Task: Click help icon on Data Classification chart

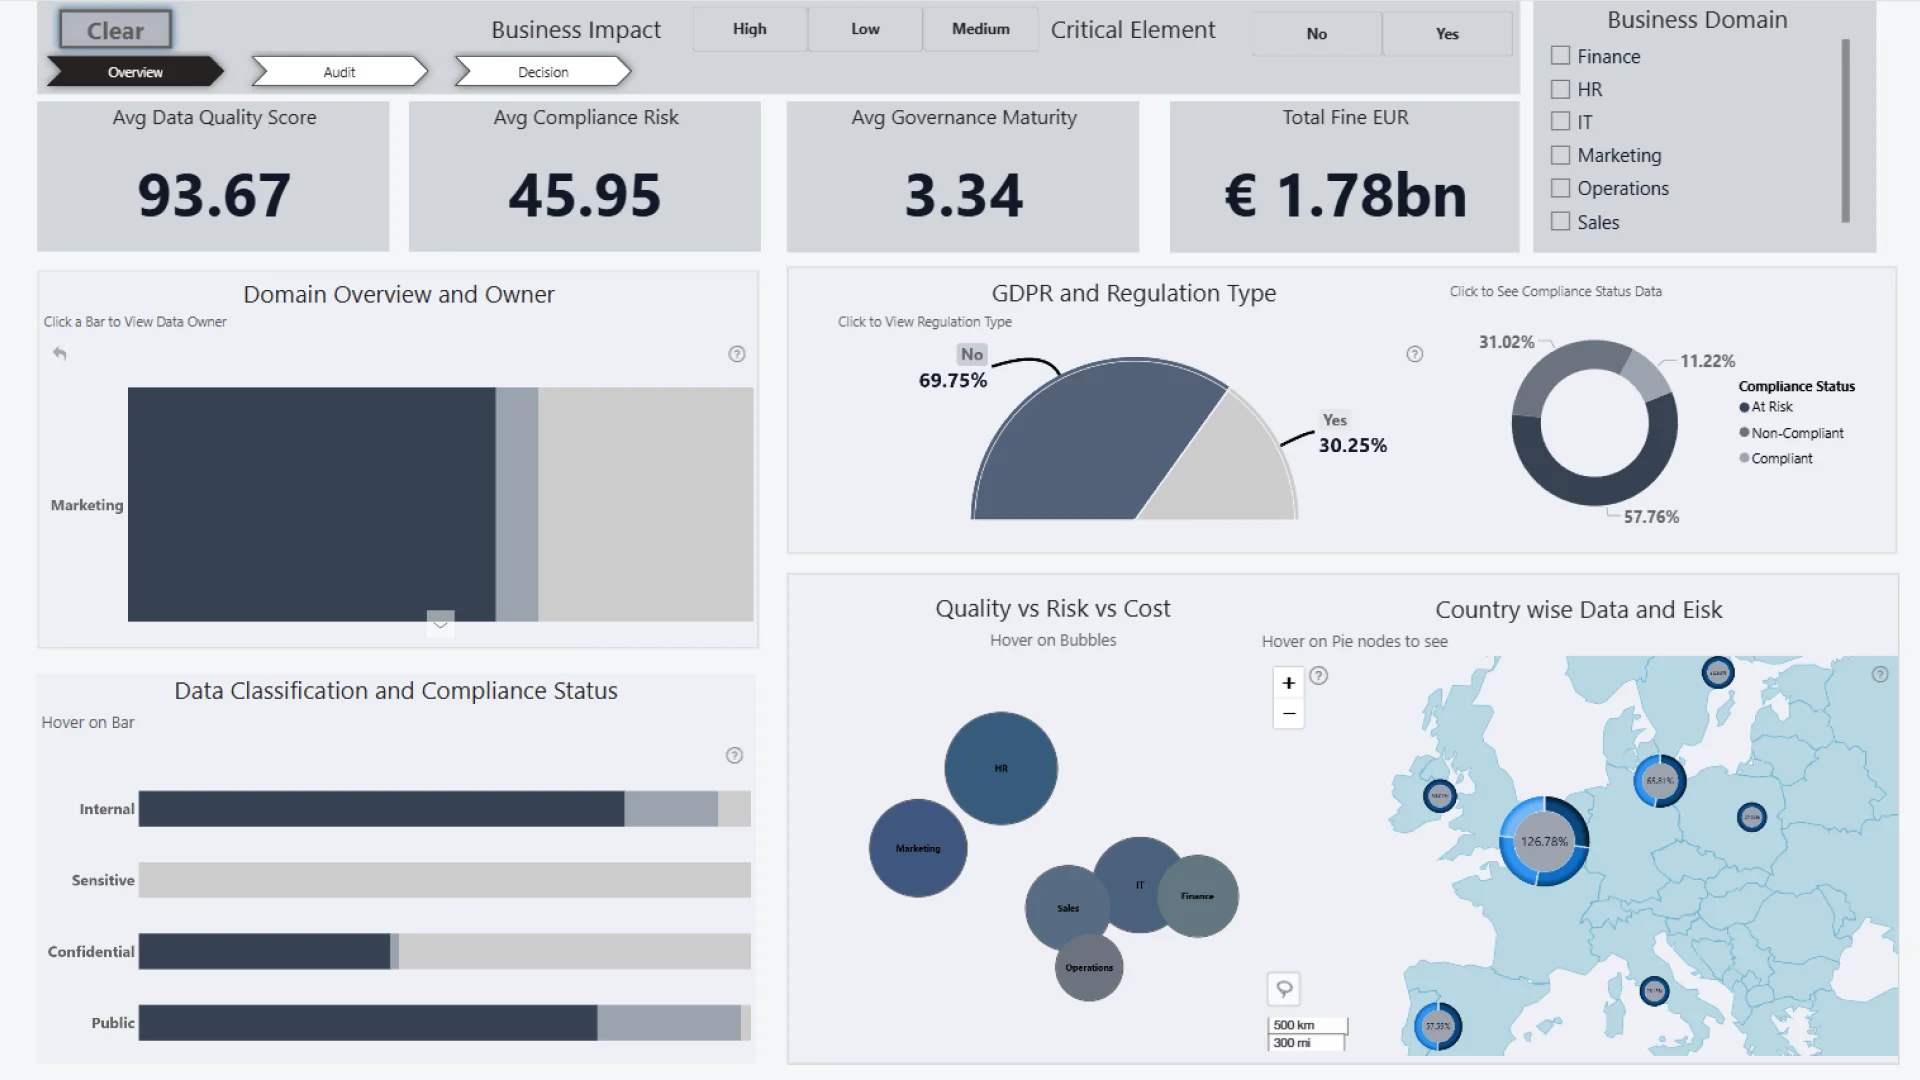Action: click(x=734, y=756)
